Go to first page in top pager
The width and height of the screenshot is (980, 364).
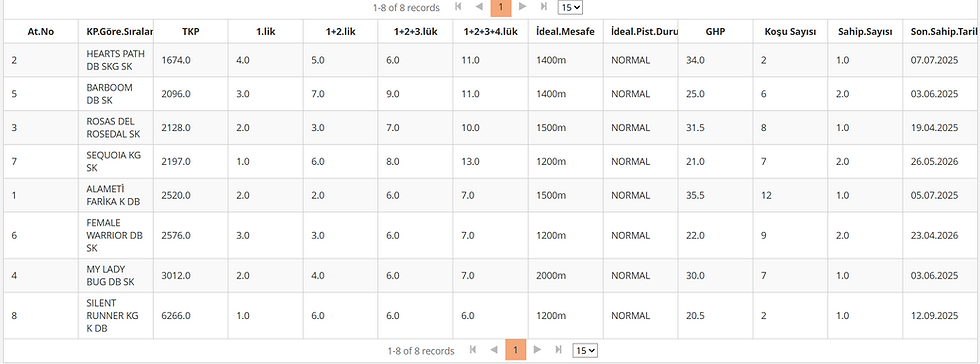458,8
